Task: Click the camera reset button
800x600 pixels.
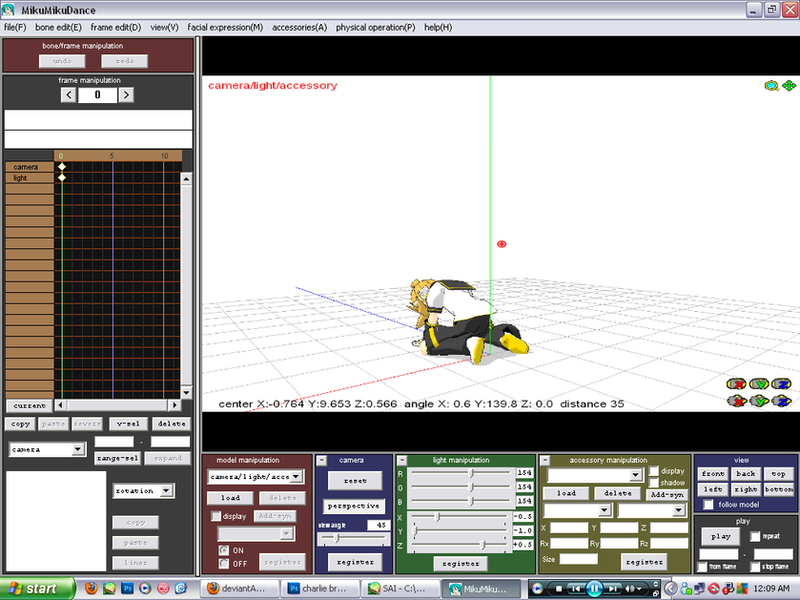Action: coord(355,481)
